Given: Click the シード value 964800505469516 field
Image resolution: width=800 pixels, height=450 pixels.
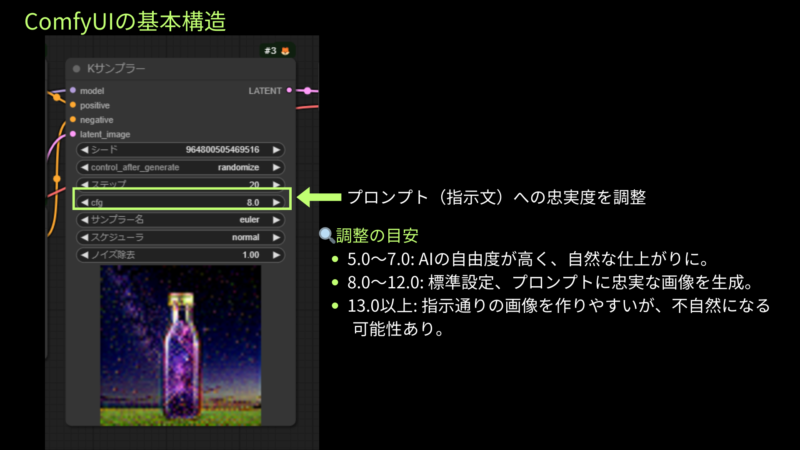Looking at the screenshot, I should coord(181,149).
